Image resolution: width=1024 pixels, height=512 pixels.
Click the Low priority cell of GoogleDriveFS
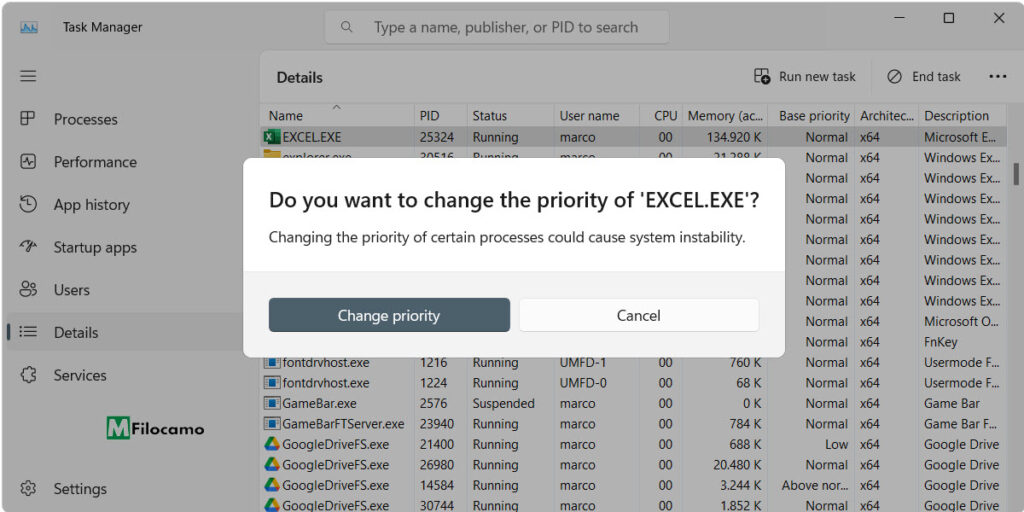tap(837, 444)
